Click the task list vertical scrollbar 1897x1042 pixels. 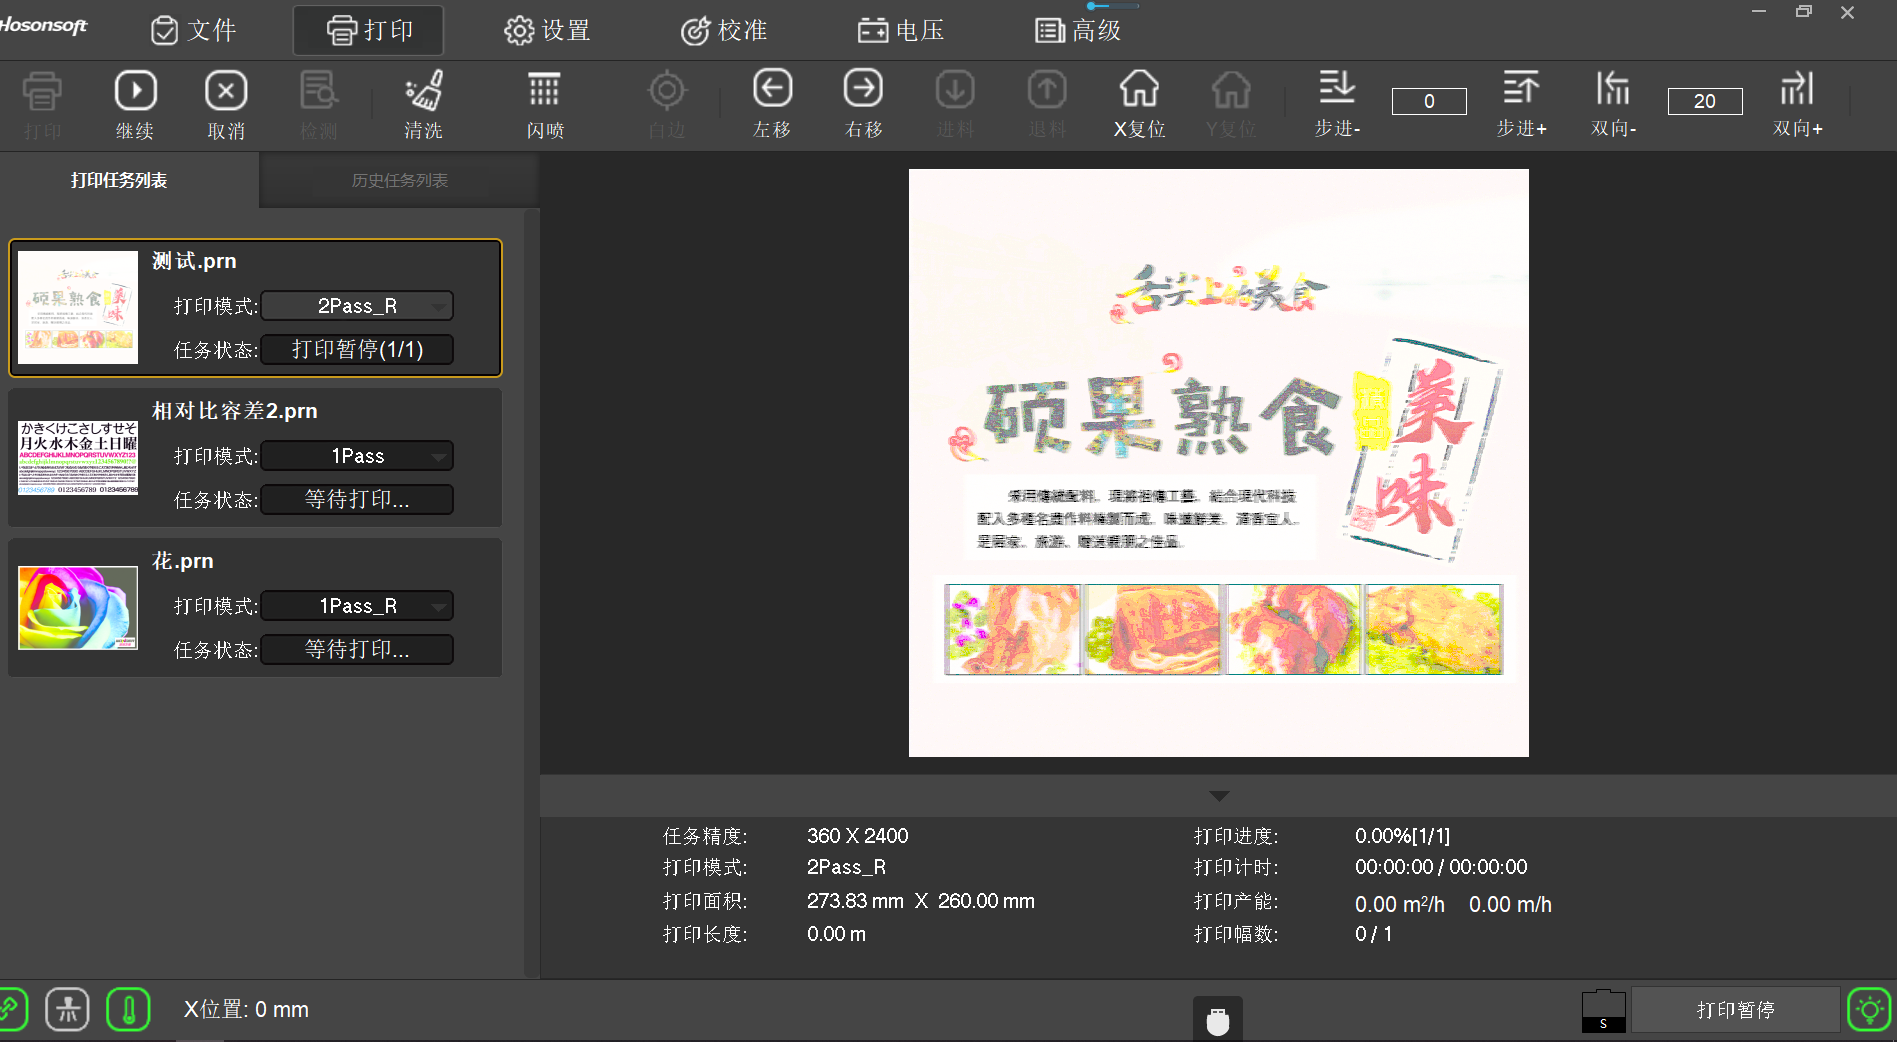pos(532,593)
